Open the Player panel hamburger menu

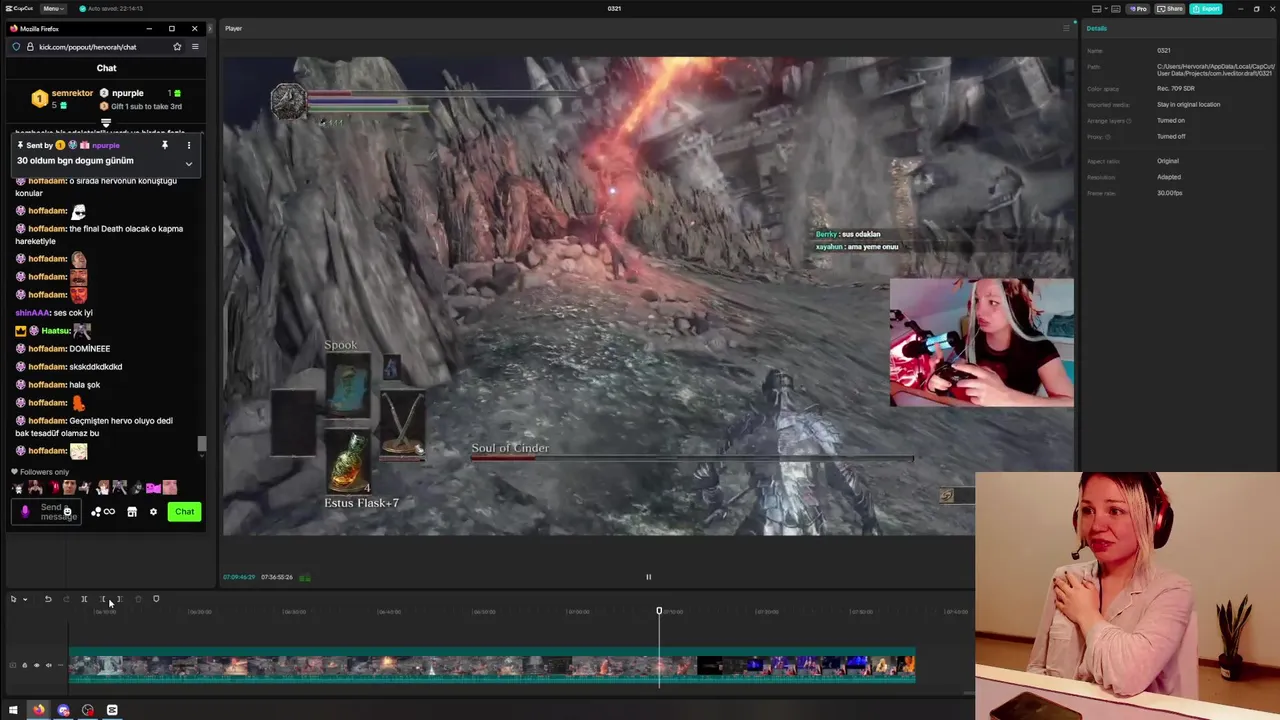tap(1066, 28)
